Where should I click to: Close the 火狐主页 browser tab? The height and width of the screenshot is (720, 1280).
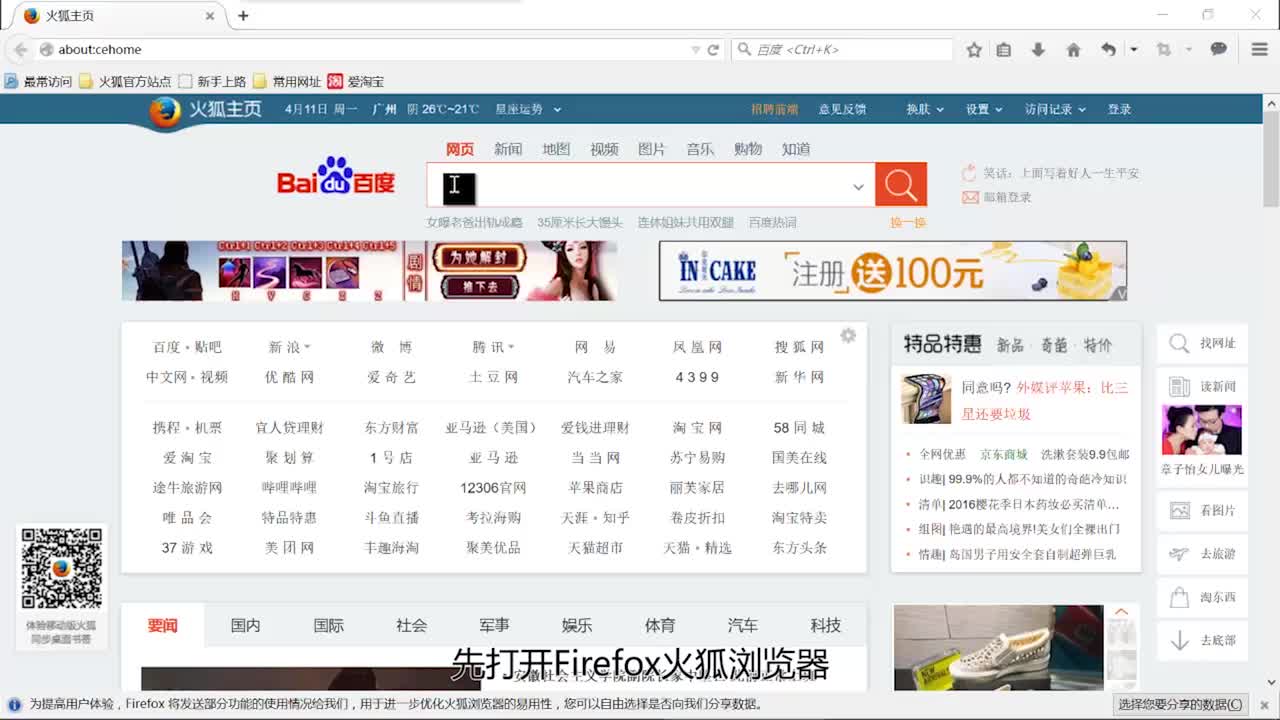(x=210, y=16)
